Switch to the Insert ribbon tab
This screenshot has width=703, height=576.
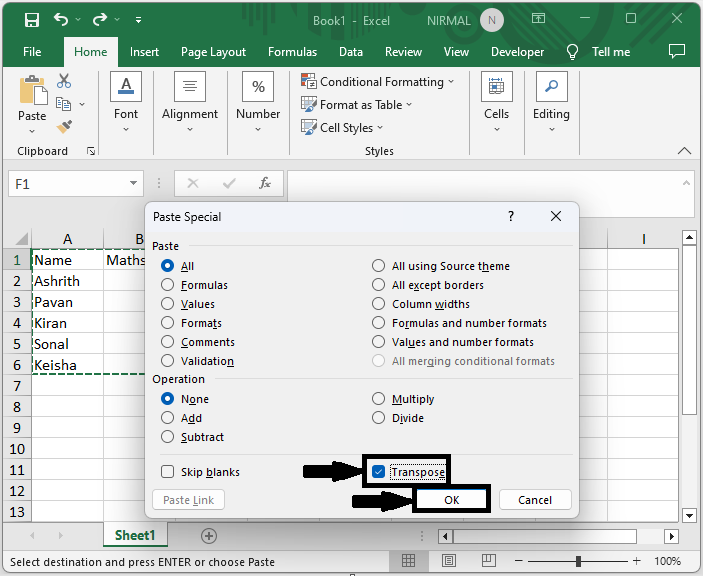pos(144,52)
